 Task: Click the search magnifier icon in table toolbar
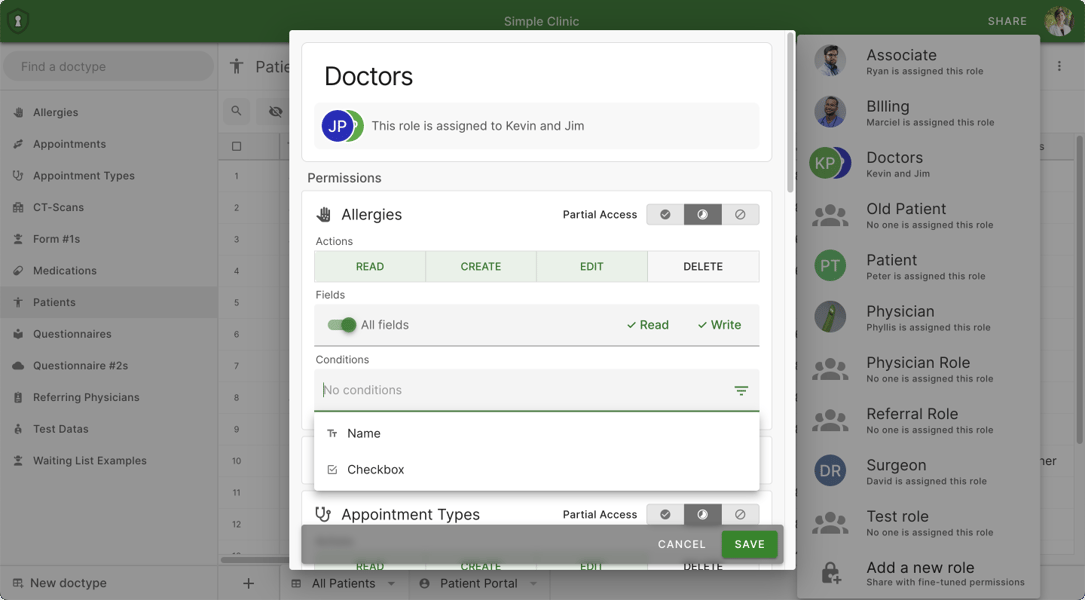pos(237,111)
